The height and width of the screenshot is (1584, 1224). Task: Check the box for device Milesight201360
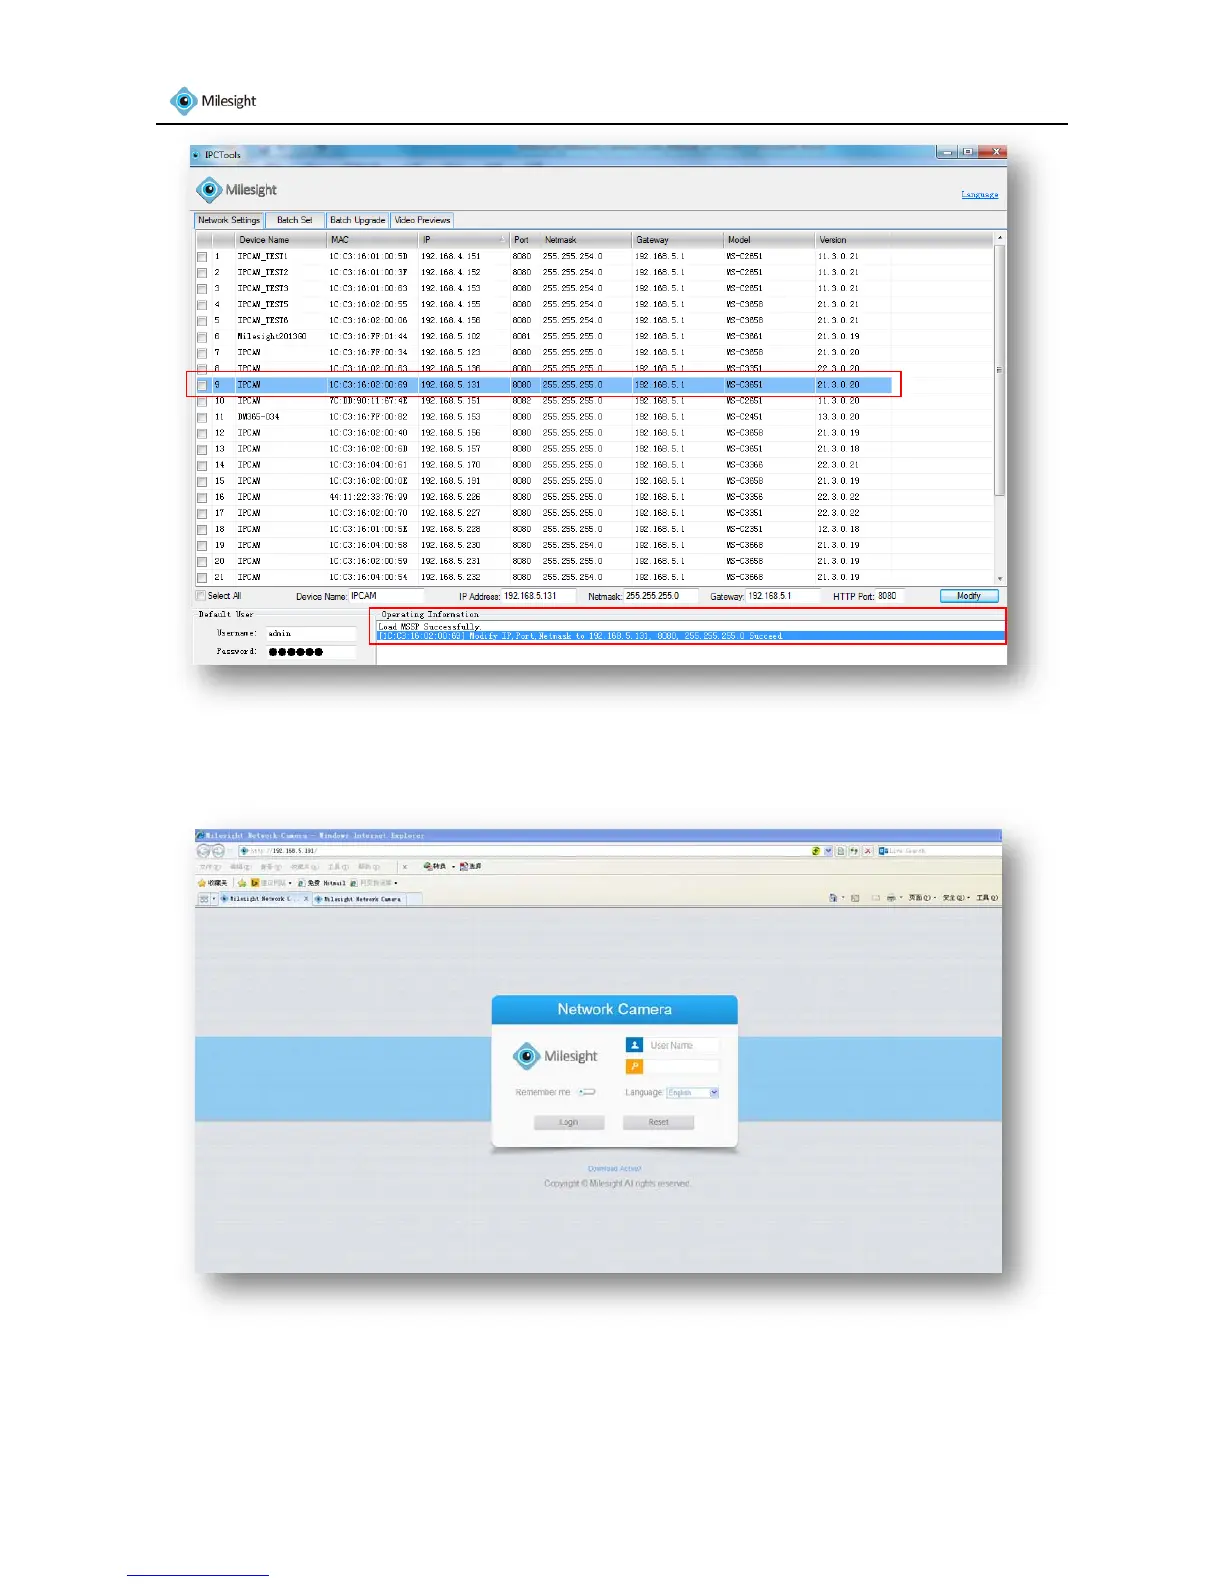tap(202, 337)
